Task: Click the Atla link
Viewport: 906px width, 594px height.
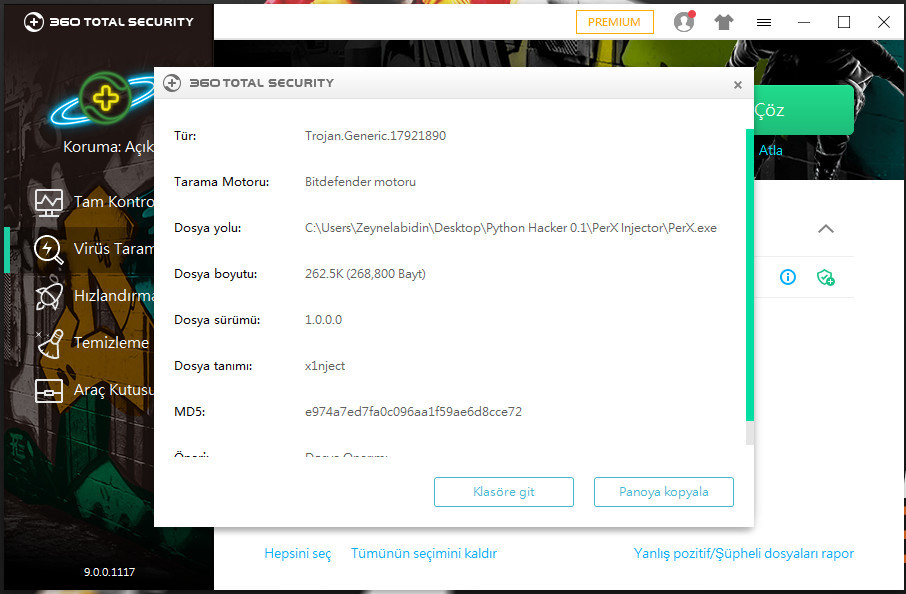Action: pyautogui.click(x=770, y=150)
